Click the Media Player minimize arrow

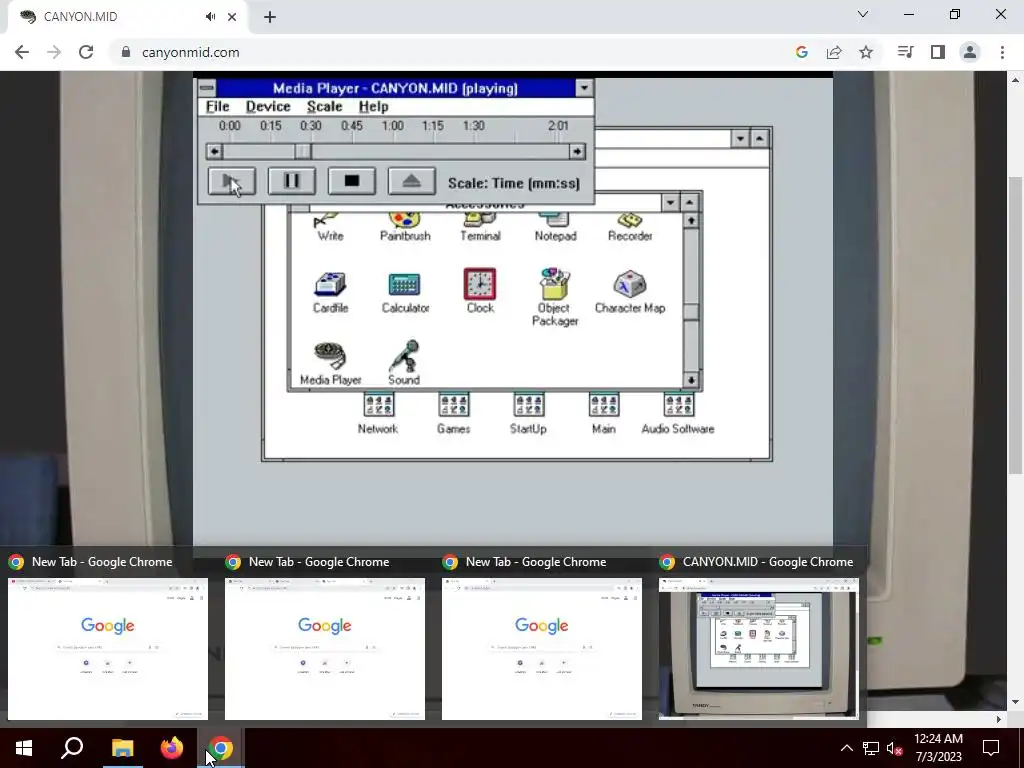584,88
